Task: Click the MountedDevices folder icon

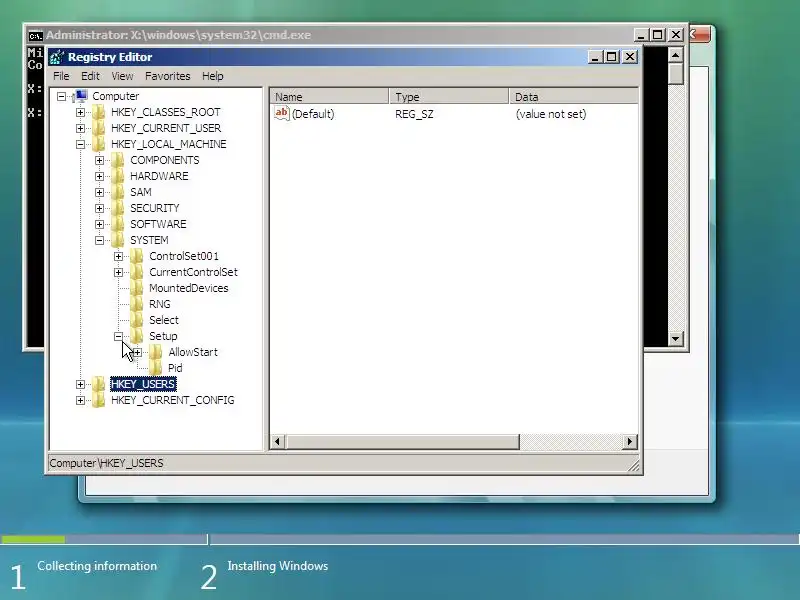Action: tap(137, 288)
